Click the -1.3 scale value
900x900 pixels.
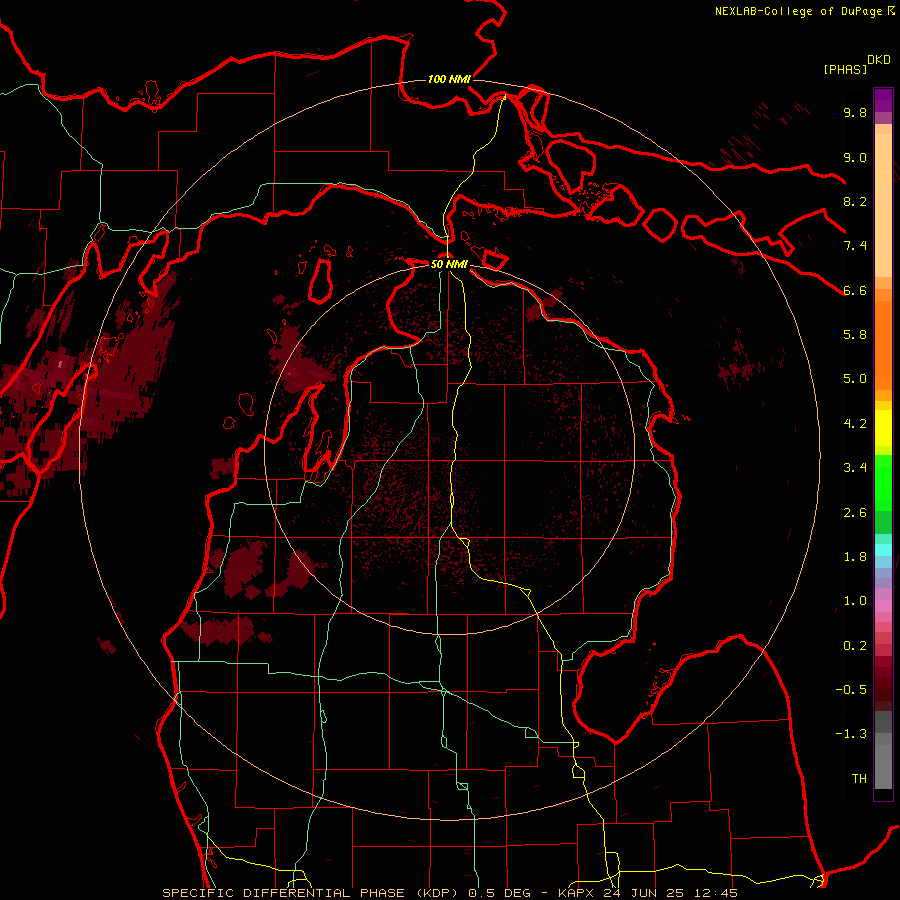(x=851, y=734)
